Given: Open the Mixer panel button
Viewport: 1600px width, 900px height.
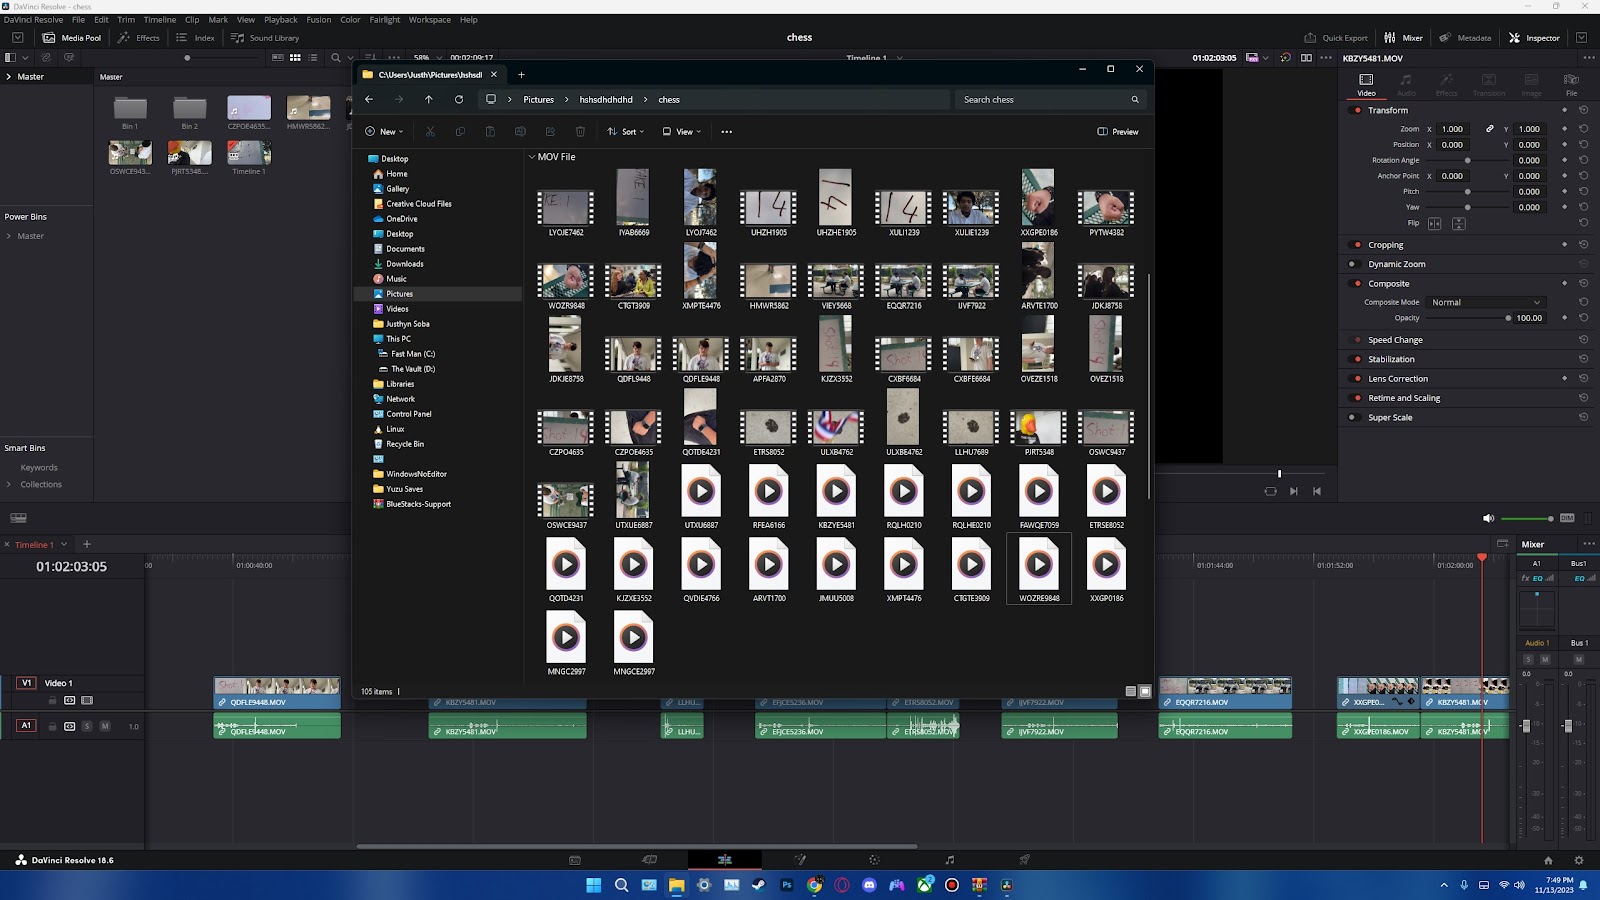Looking at the screenshot, I should pyautogui.click(x=1403, y=38).
